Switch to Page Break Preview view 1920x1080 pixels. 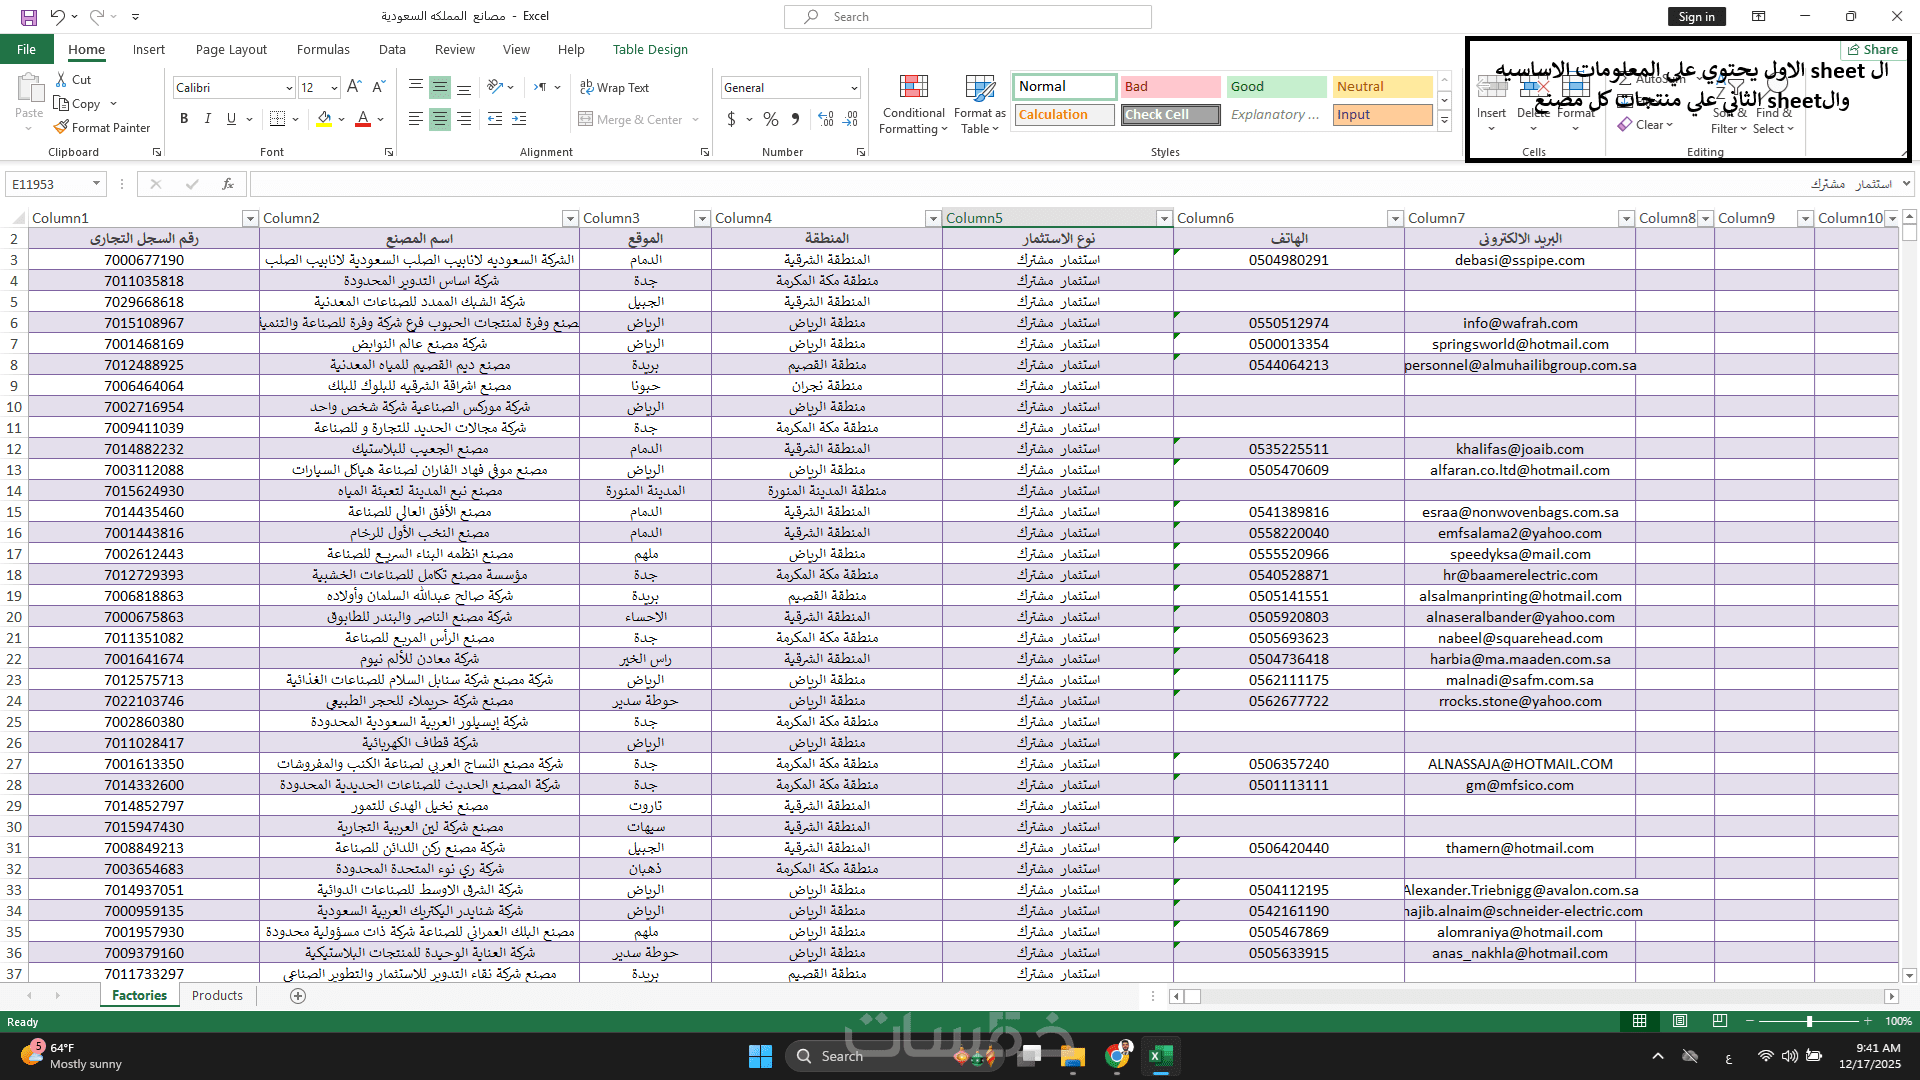(1719, 1021)
